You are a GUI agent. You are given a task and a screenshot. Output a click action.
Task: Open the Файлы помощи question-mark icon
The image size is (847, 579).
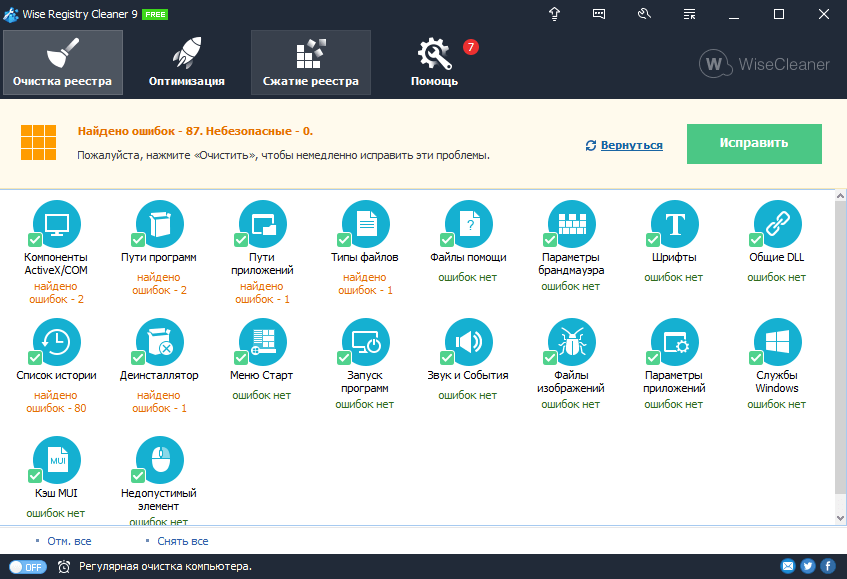tap(469, 224)
